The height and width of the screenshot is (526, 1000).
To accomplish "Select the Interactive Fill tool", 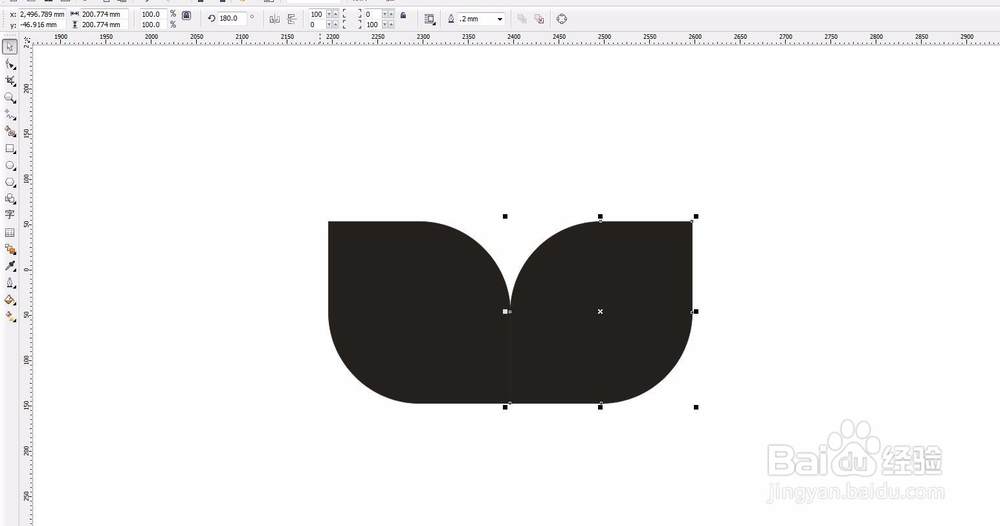I will coord(10,316).
